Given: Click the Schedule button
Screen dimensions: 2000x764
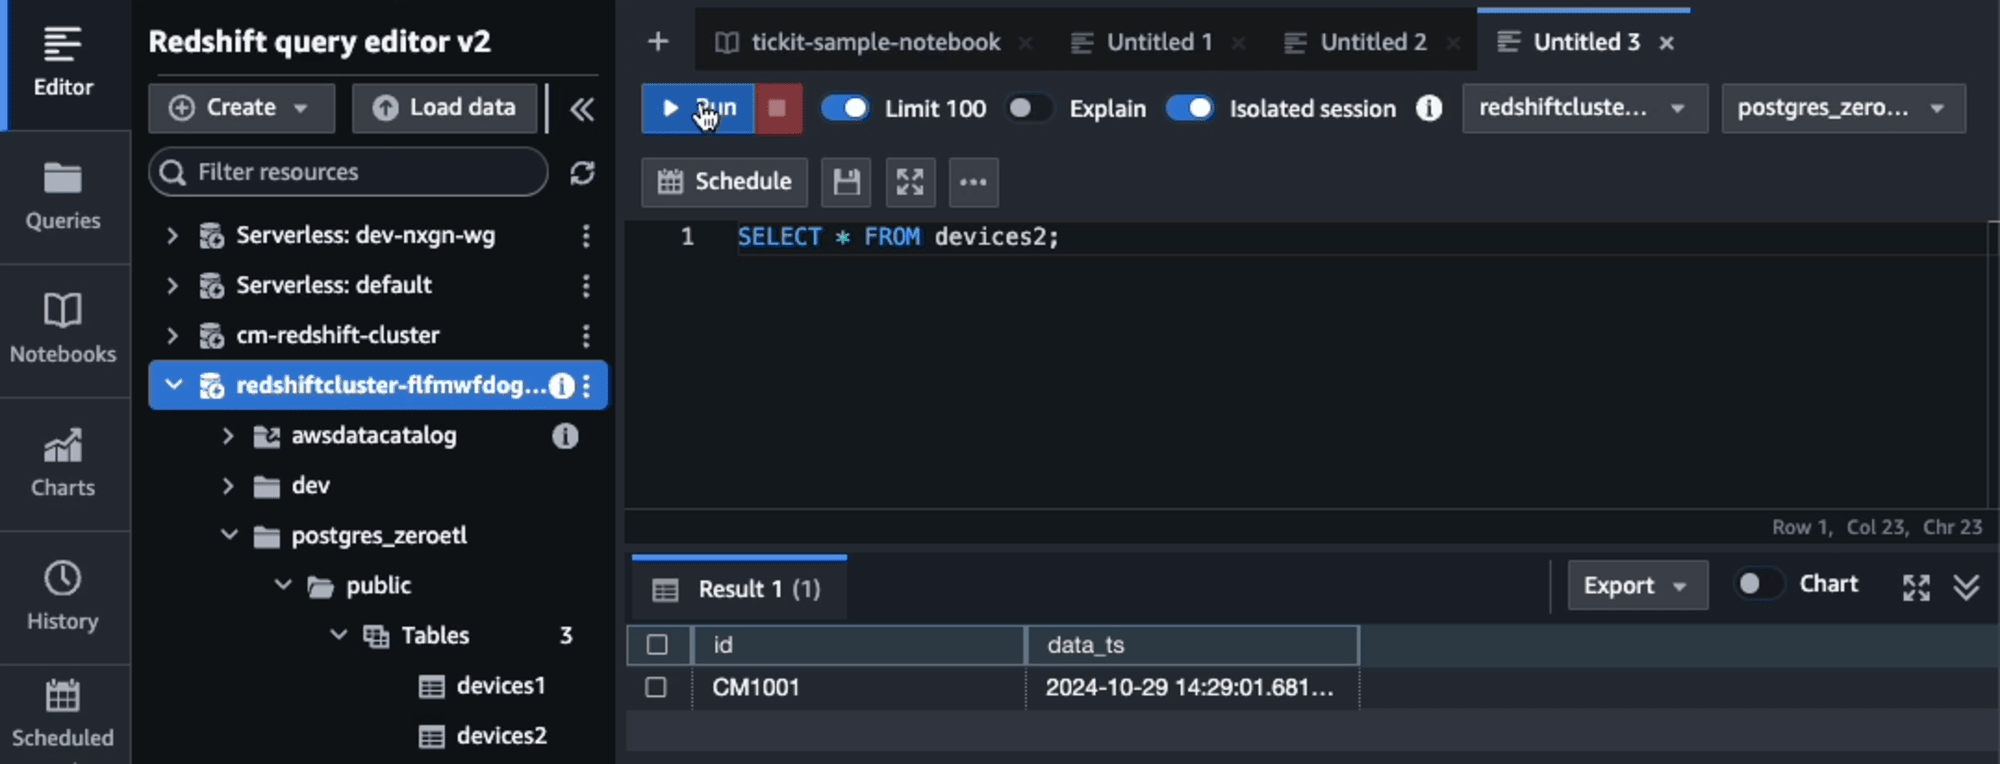Looking at the screenshot, I should click(x=725, y=182).
